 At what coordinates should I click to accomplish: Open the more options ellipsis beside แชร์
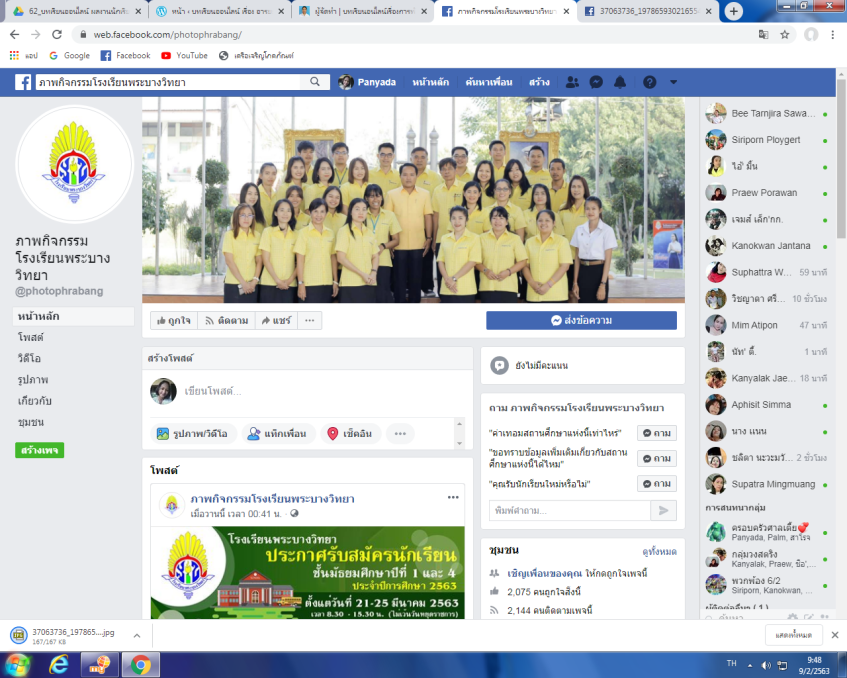click(x=309, y=321)
